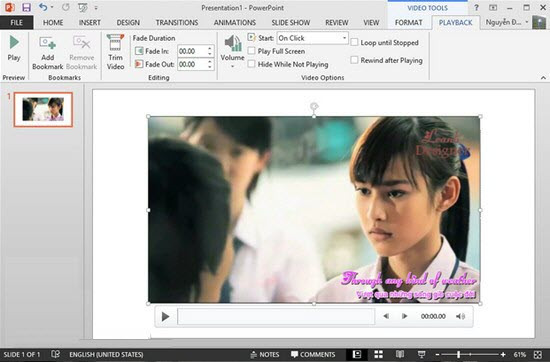This screenshot has height=362, width=550.
Task: Zoom in with the plus button
Action: click(x=503, y=355)
